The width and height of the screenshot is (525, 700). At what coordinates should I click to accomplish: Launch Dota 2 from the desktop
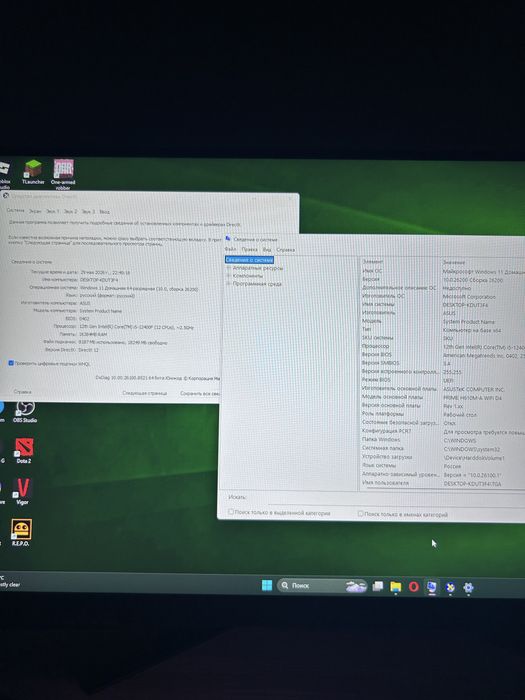(x=24, y=450)
